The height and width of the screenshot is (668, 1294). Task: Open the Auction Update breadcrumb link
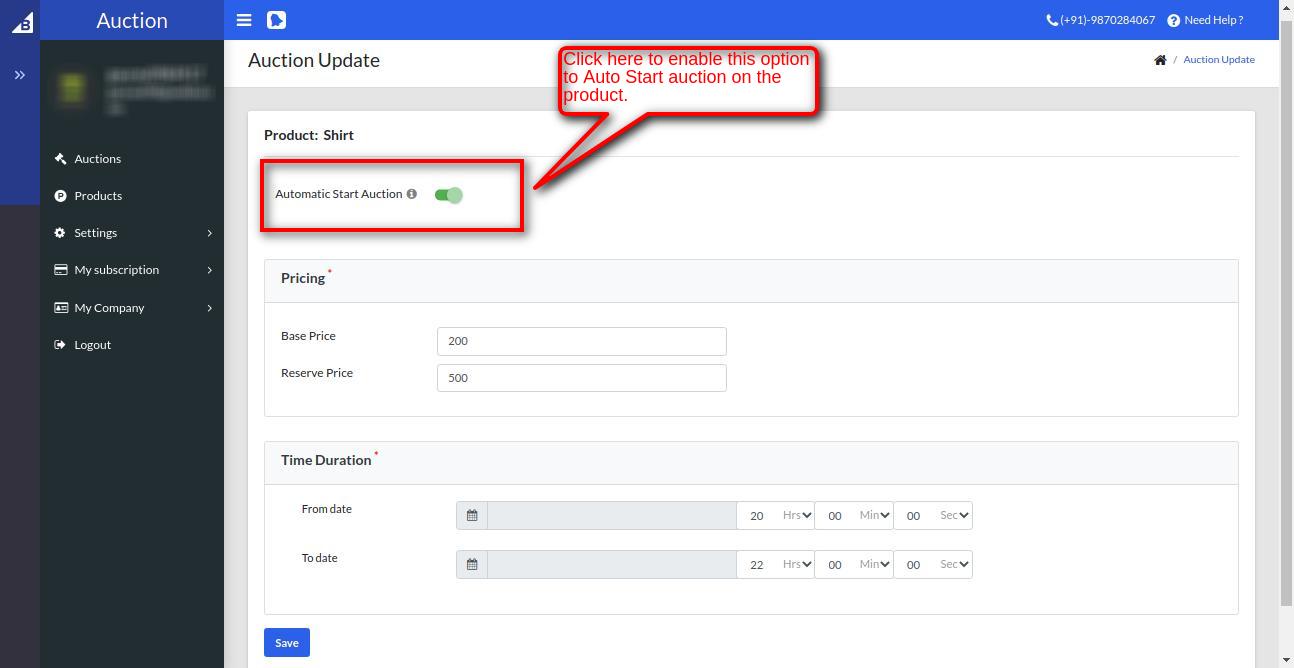[1219, 59]
